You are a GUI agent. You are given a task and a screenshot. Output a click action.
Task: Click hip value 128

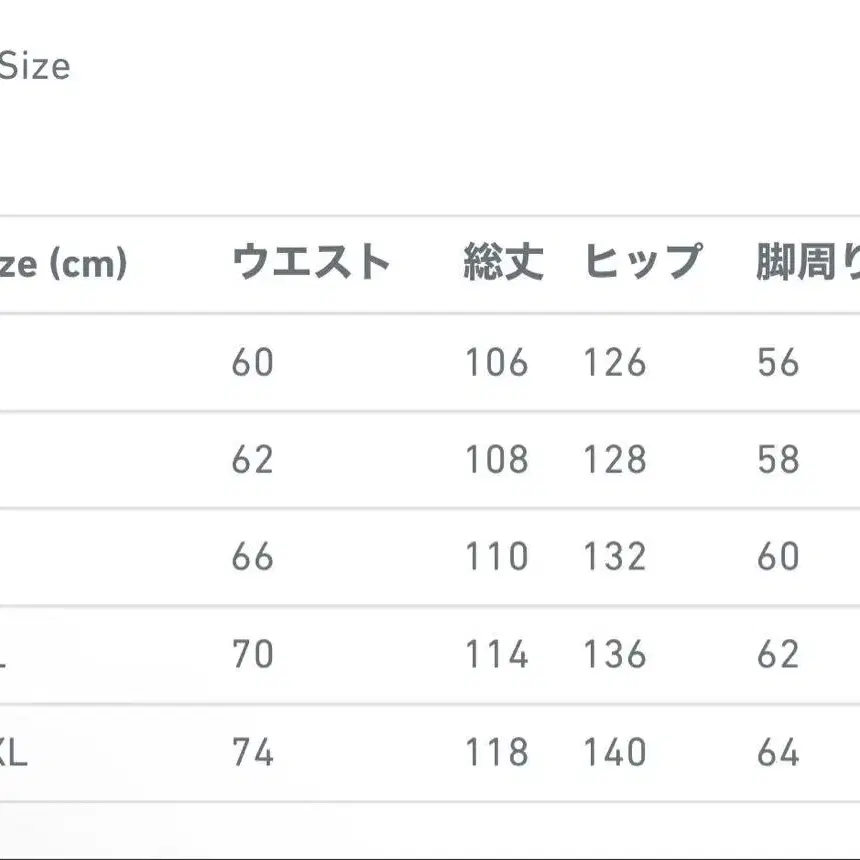point(615,459)
